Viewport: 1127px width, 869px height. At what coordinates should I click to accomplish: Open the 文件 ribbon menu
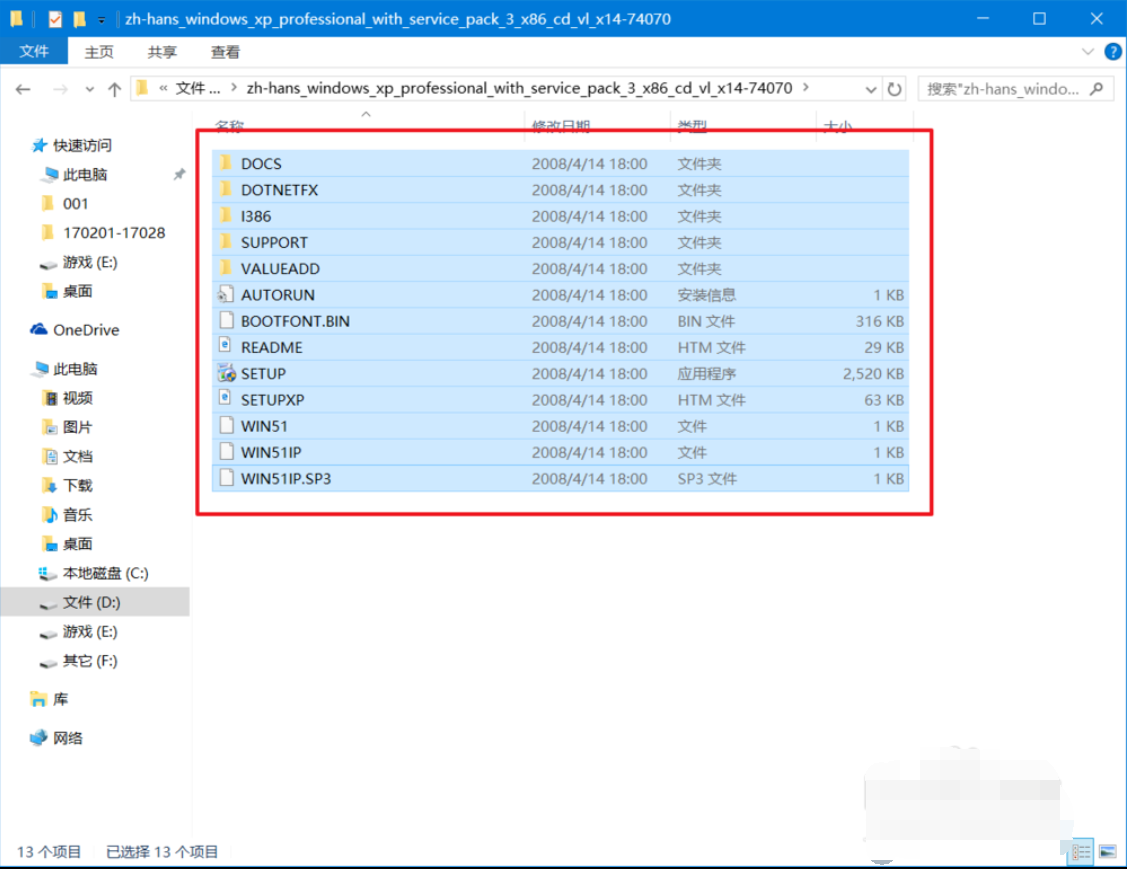click(34, 52)
